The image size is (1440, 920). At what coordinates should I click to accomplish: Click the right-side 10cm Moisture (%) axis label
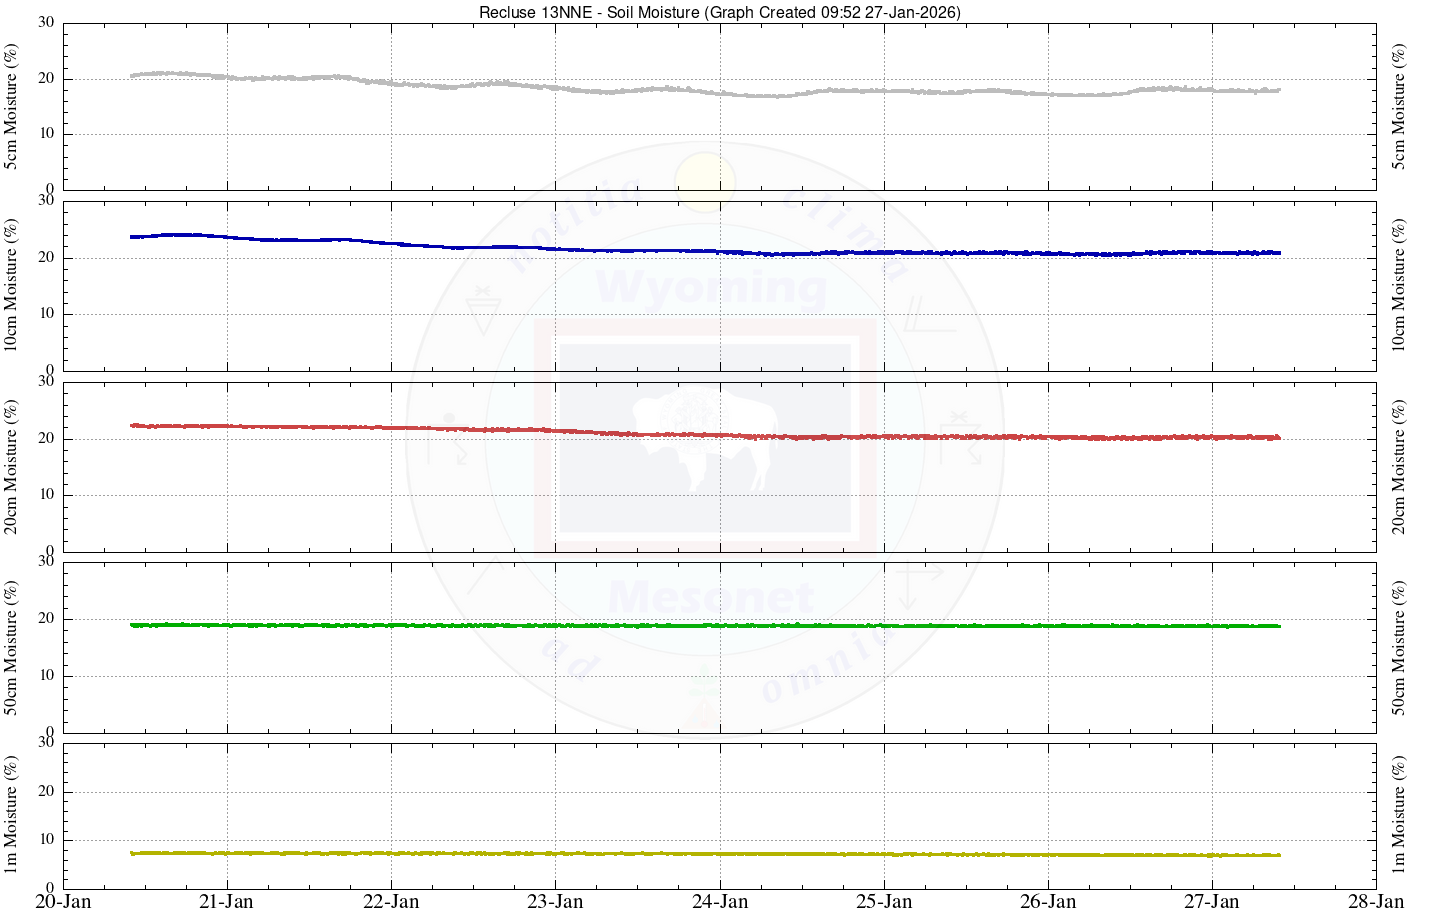pyautogui.click(x=1398, y=285)
